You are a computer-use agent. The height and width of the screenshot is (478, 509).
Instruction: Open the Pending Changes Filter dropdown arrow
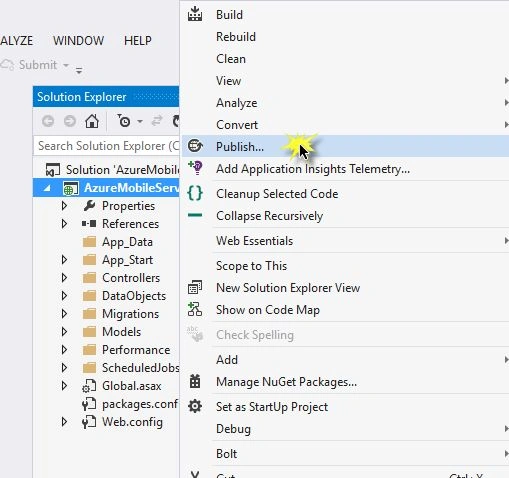[x=140, y=122]
